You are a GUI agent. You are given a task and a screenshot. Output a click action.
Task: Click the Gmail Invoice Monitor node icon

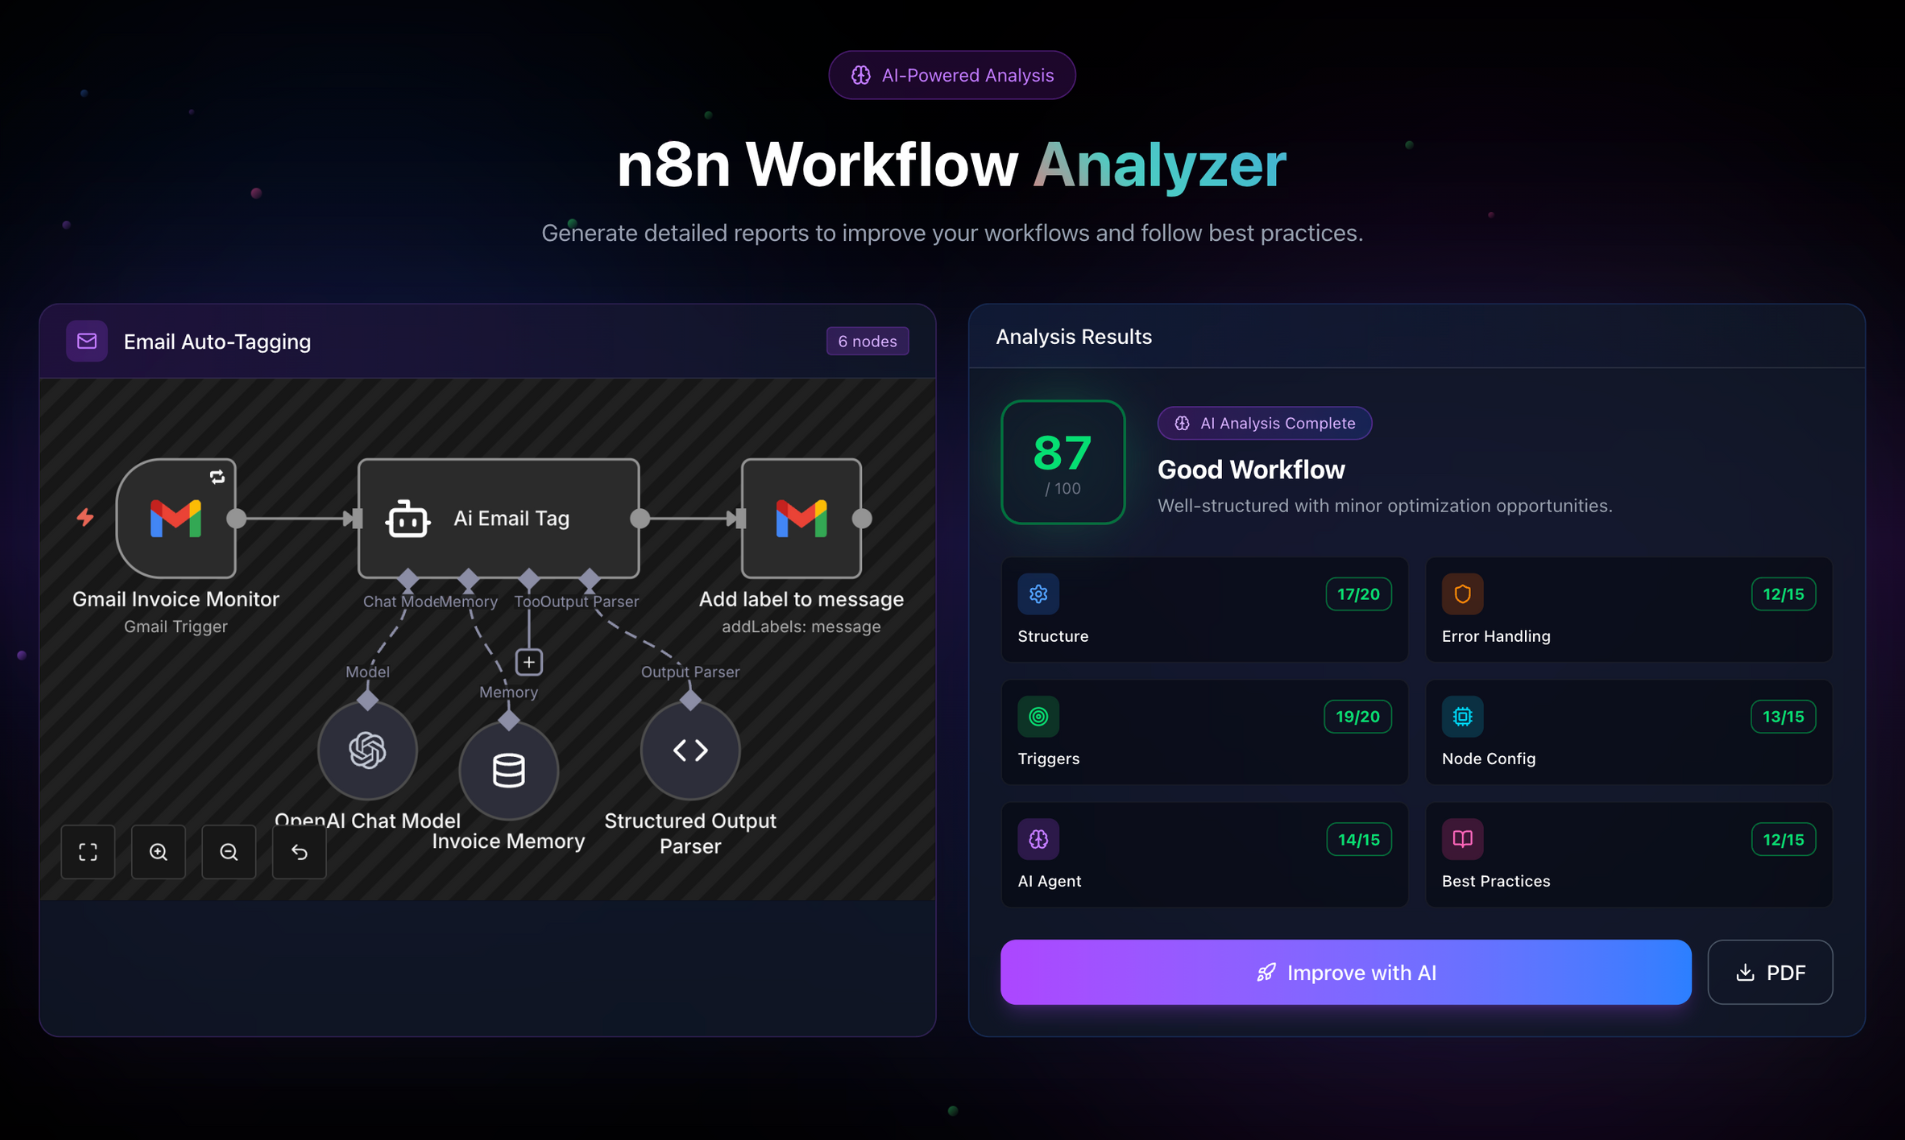(x=176, y=518)
